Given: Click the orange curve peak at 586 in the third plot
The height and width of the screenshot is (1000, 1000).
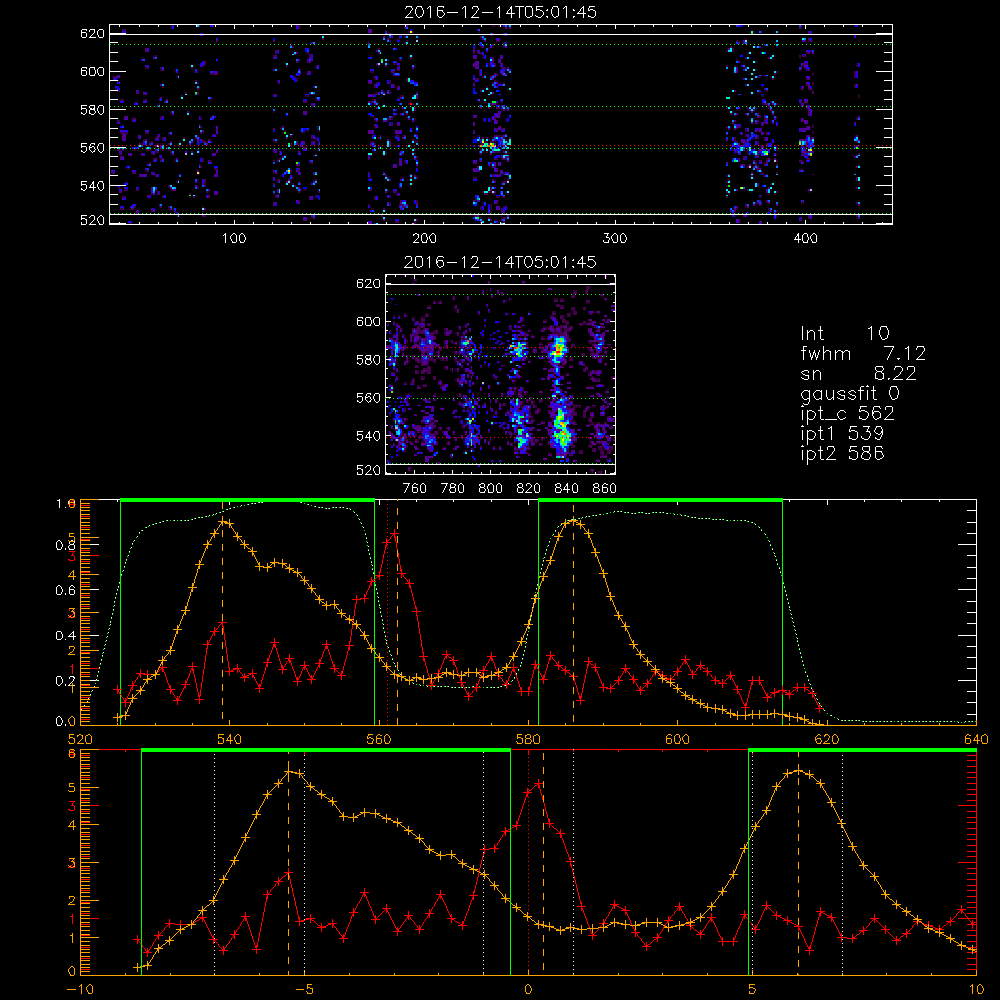Looking at the screenshot, I should pyautogui.click(x=573, y=521).
